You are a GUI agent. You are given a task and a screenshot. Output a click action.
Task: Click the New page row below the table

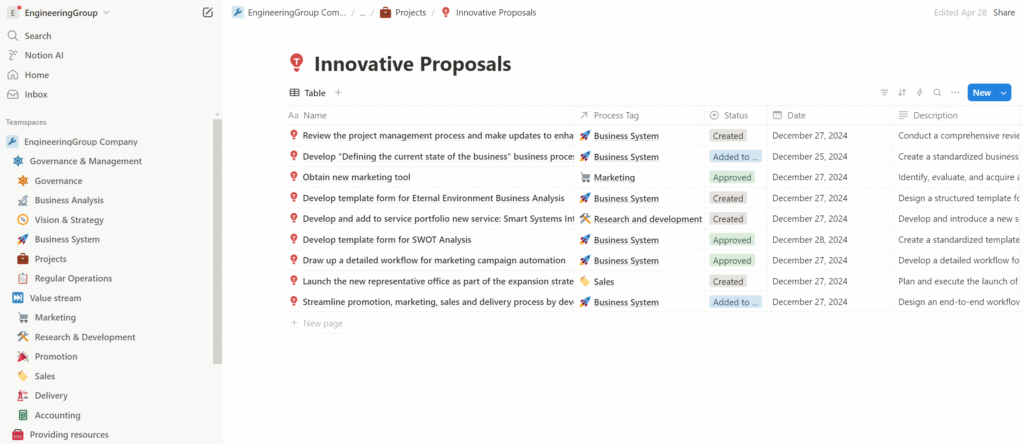click(323, 323)
